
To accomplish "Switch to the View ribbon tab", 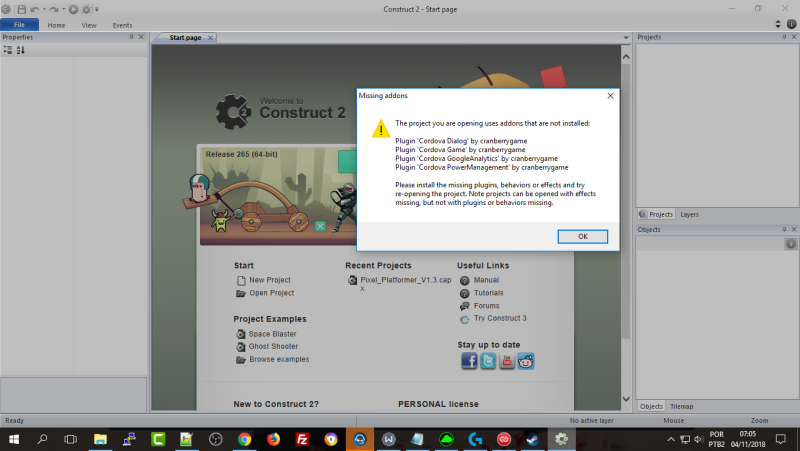I will point(89,25).
